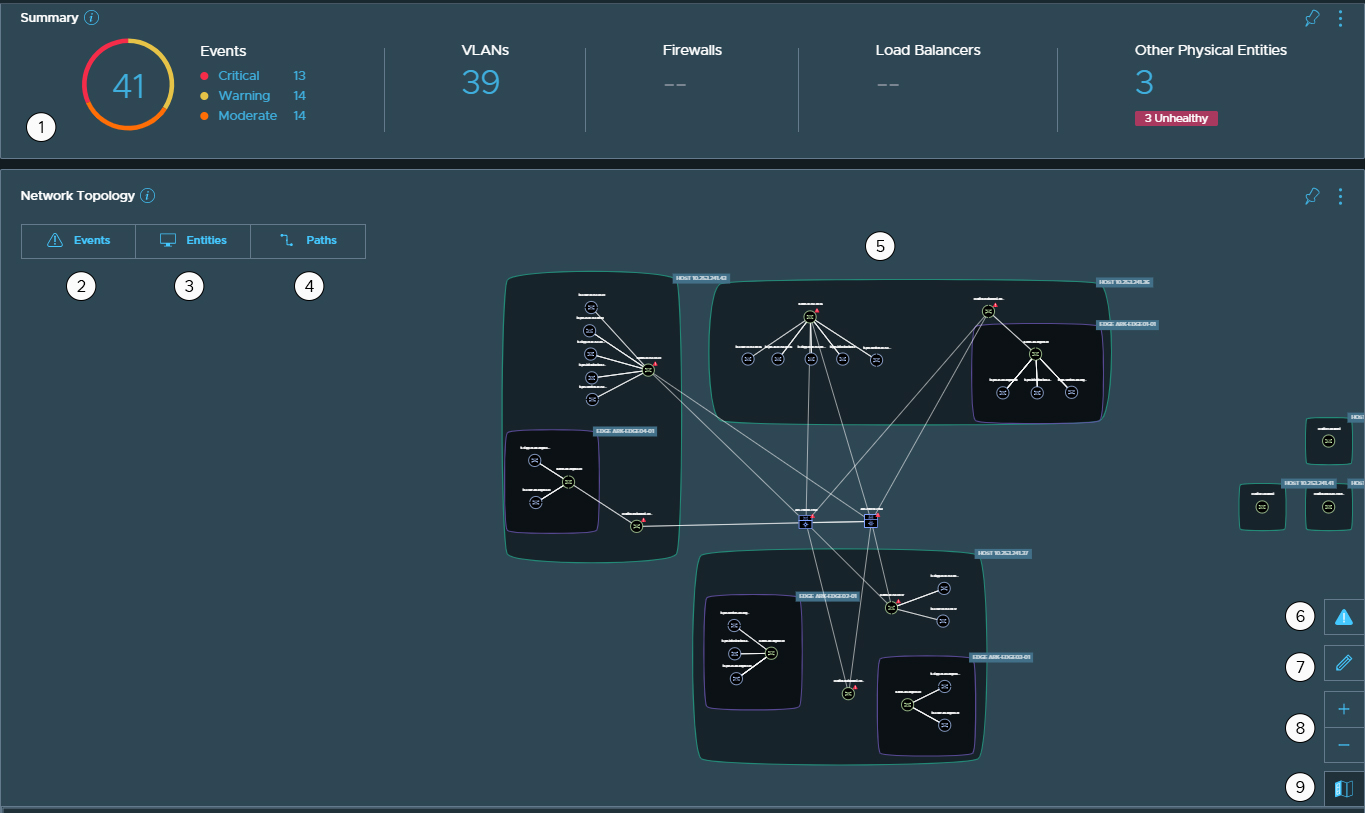Select hub router node inside EDGE ARK-EDGE01-01

pos(1036,354)
